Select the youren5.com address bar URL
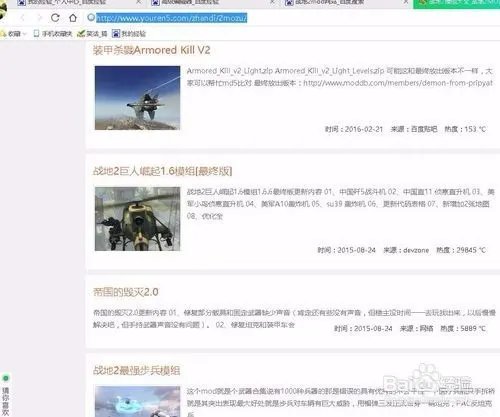 [172, 18]
